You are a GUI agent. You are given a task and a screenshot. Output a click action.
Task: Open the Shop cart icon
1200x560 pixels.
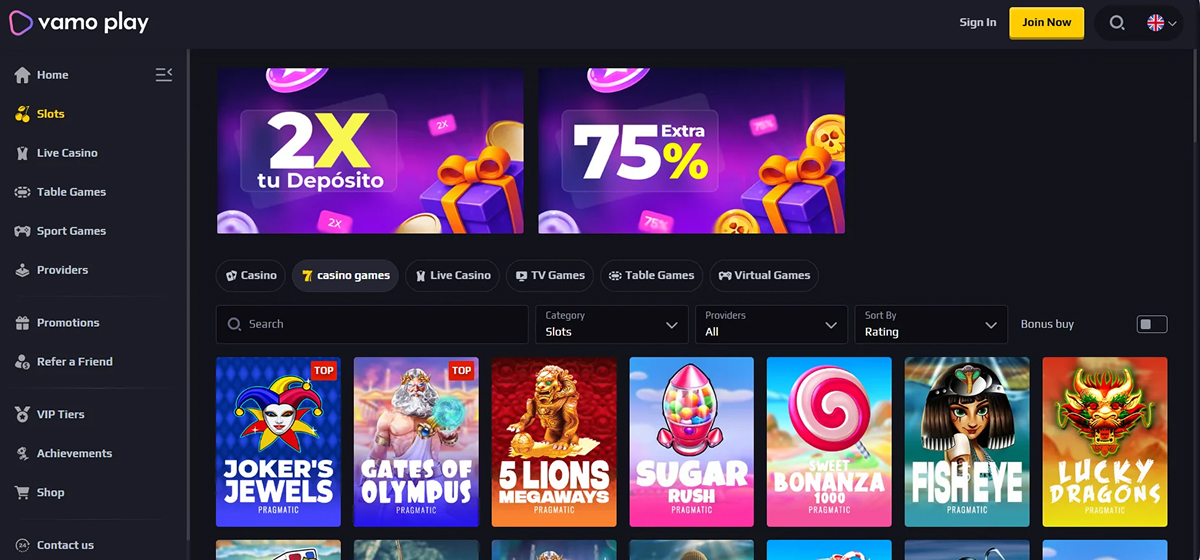[x=22, y=492]
